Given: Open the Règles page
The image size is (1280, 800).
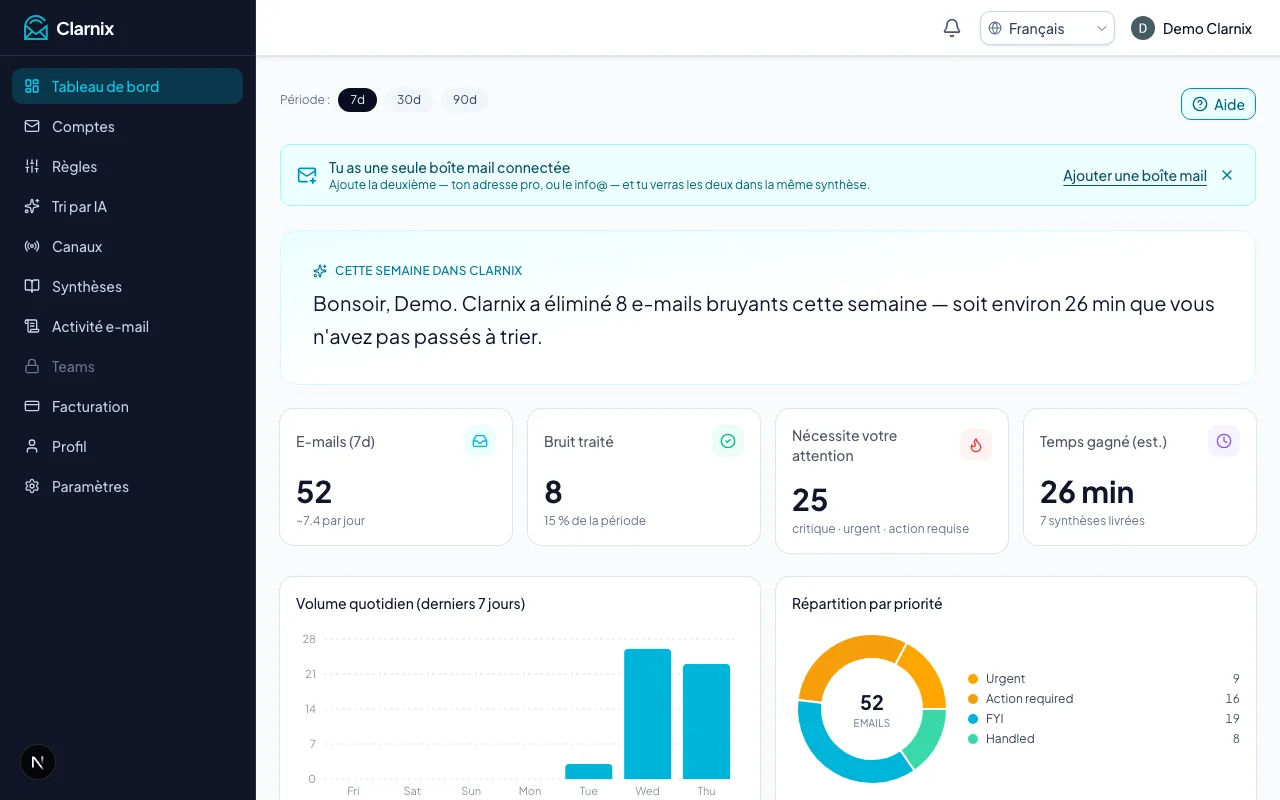Looking at the screenshot, I should [127, 166].
